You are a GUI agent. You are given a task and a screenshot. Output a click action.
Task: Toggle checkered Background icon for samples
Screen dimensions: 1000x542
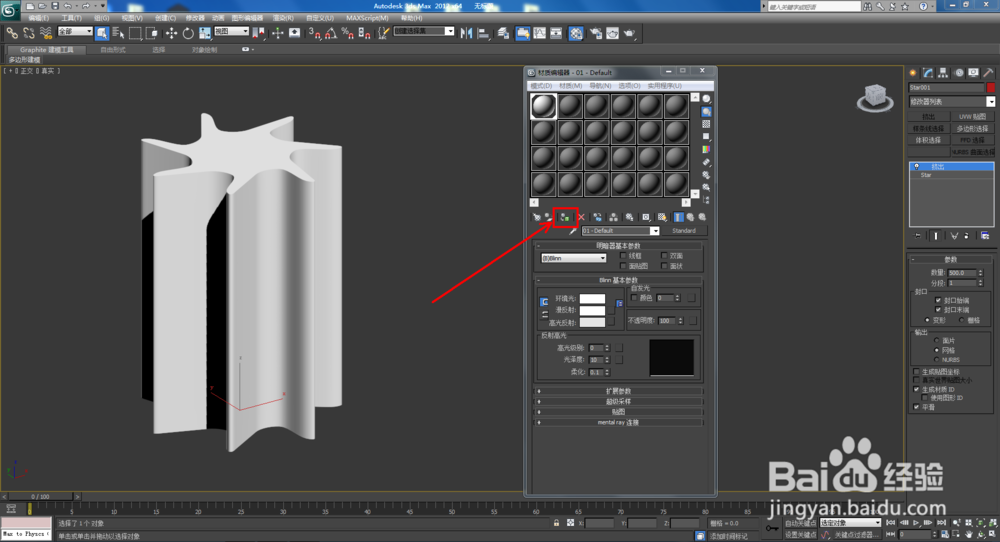pyautogui.click(x=707, y=124)
